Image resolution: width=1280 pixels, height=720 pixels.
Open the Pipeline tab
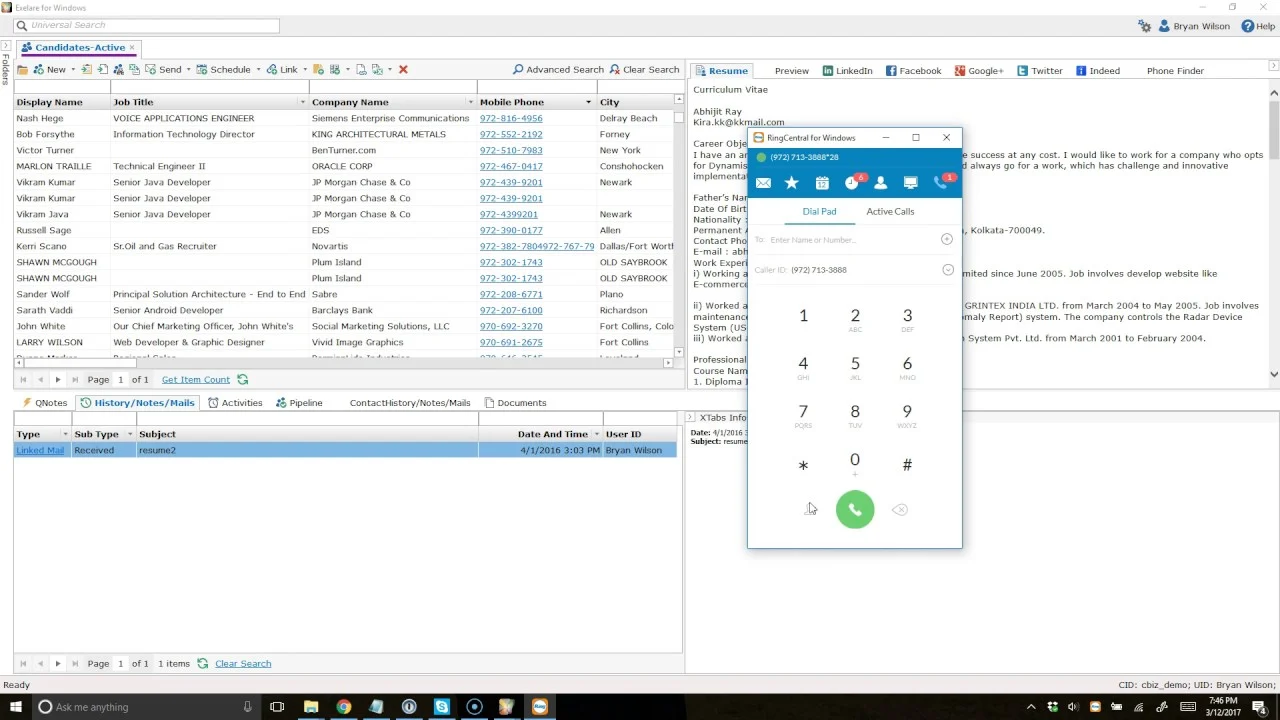[299, 403]
